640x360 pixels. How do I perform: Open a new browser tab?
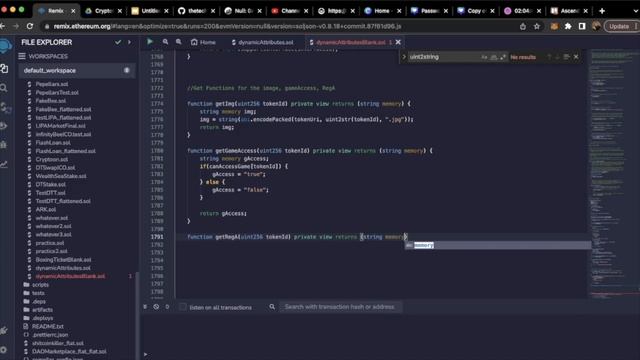(x=602, y=11)
